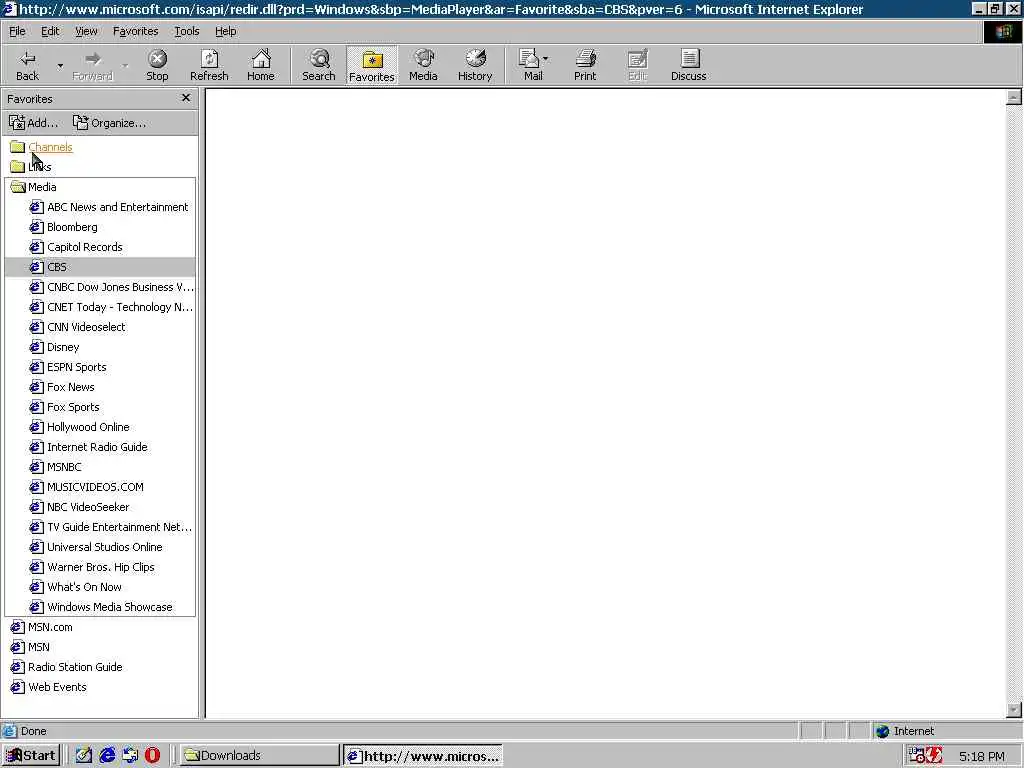
Task: Open the Back history dropdown arrow
Action: tap(60, 65)
